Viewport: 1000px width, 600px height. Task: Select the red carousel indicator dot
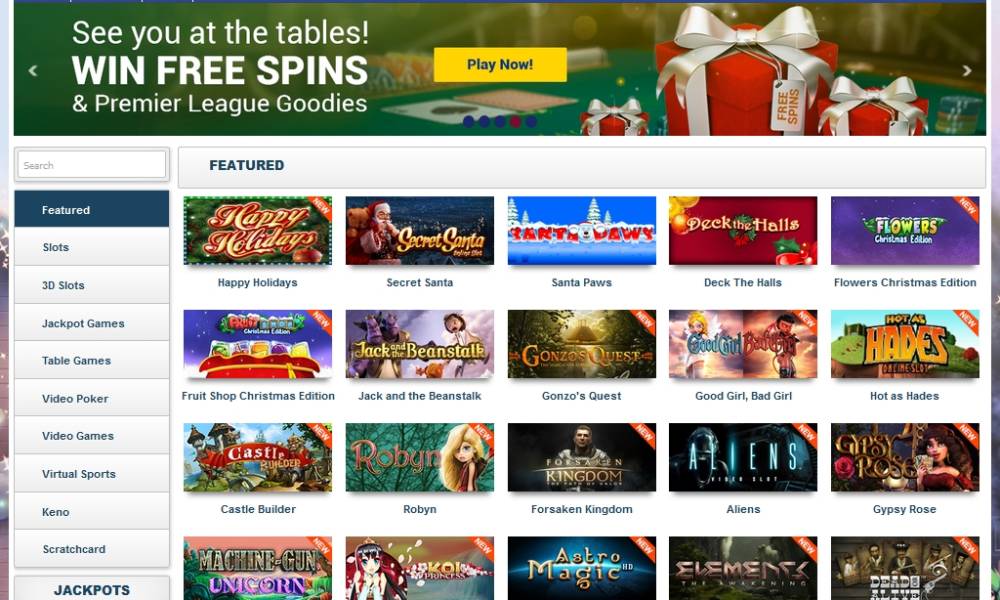click(515, 121)
